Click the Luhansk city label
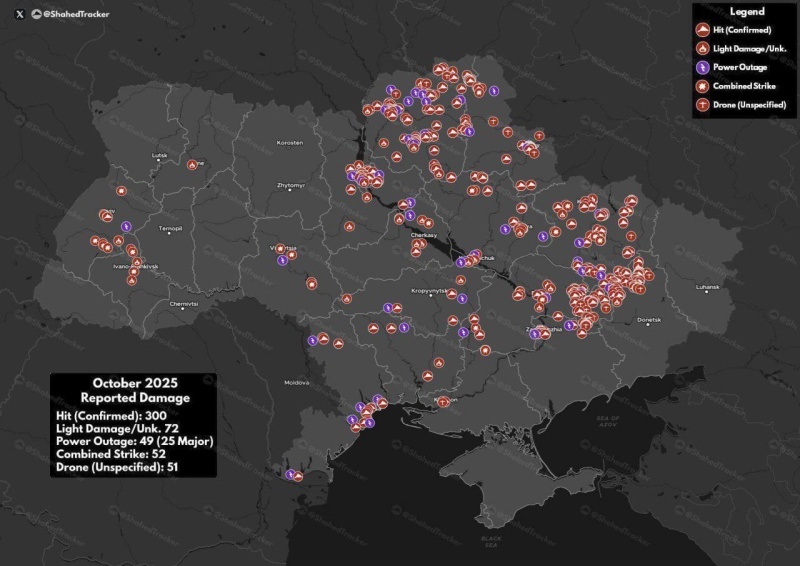This screenshot has height=566, width=800. tap(708, 287)
